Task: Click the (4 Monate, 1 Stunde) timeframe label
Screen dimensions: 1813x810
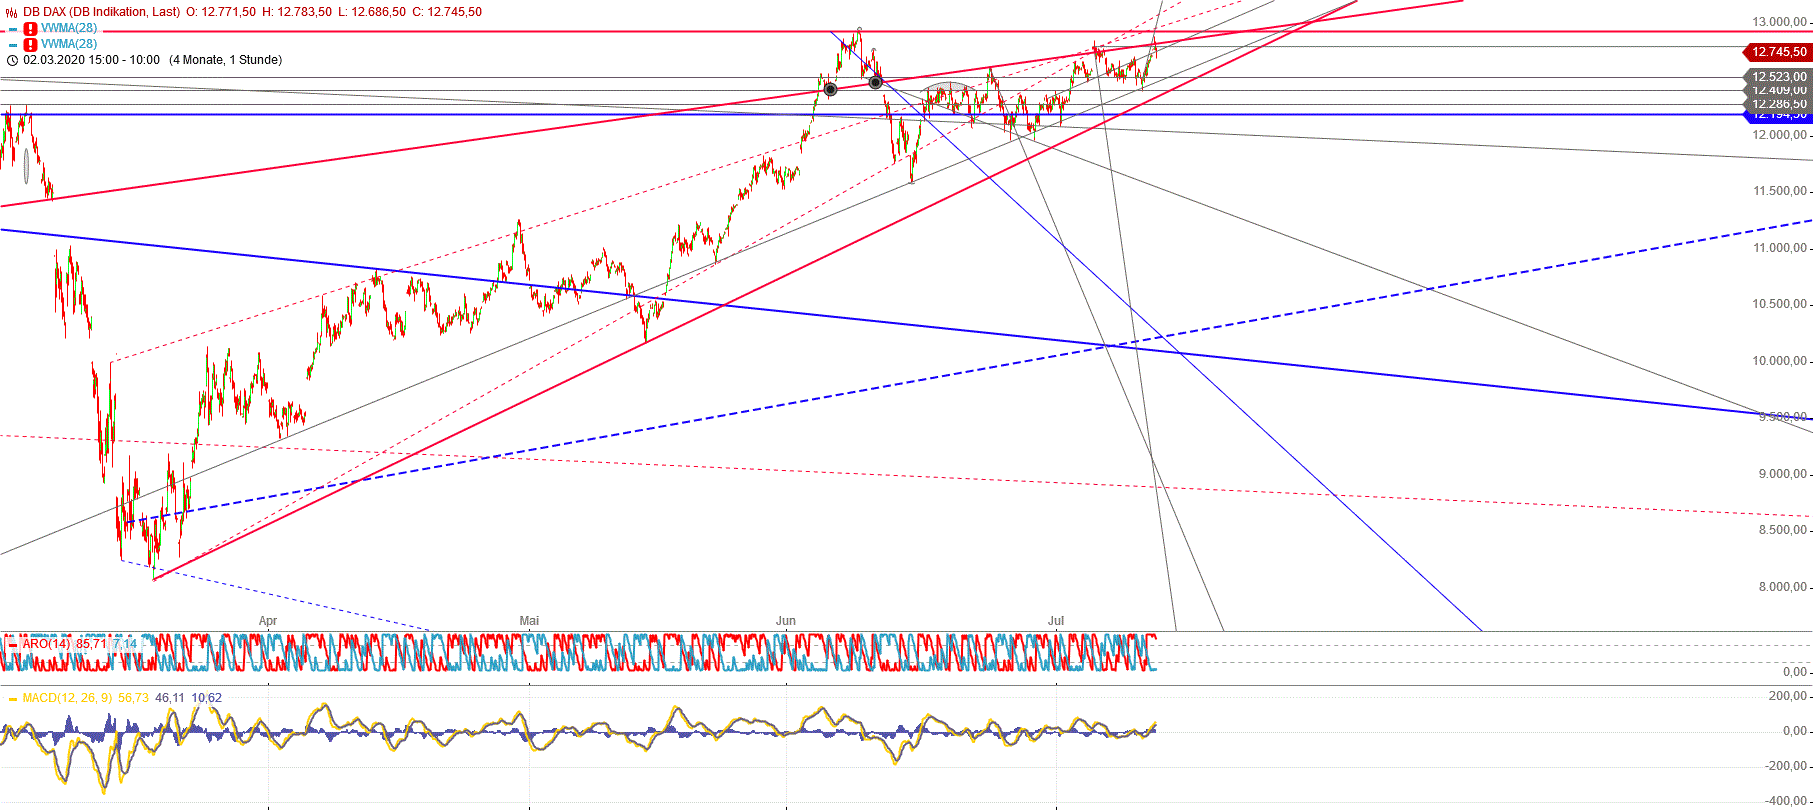Action: coord(225,60)
